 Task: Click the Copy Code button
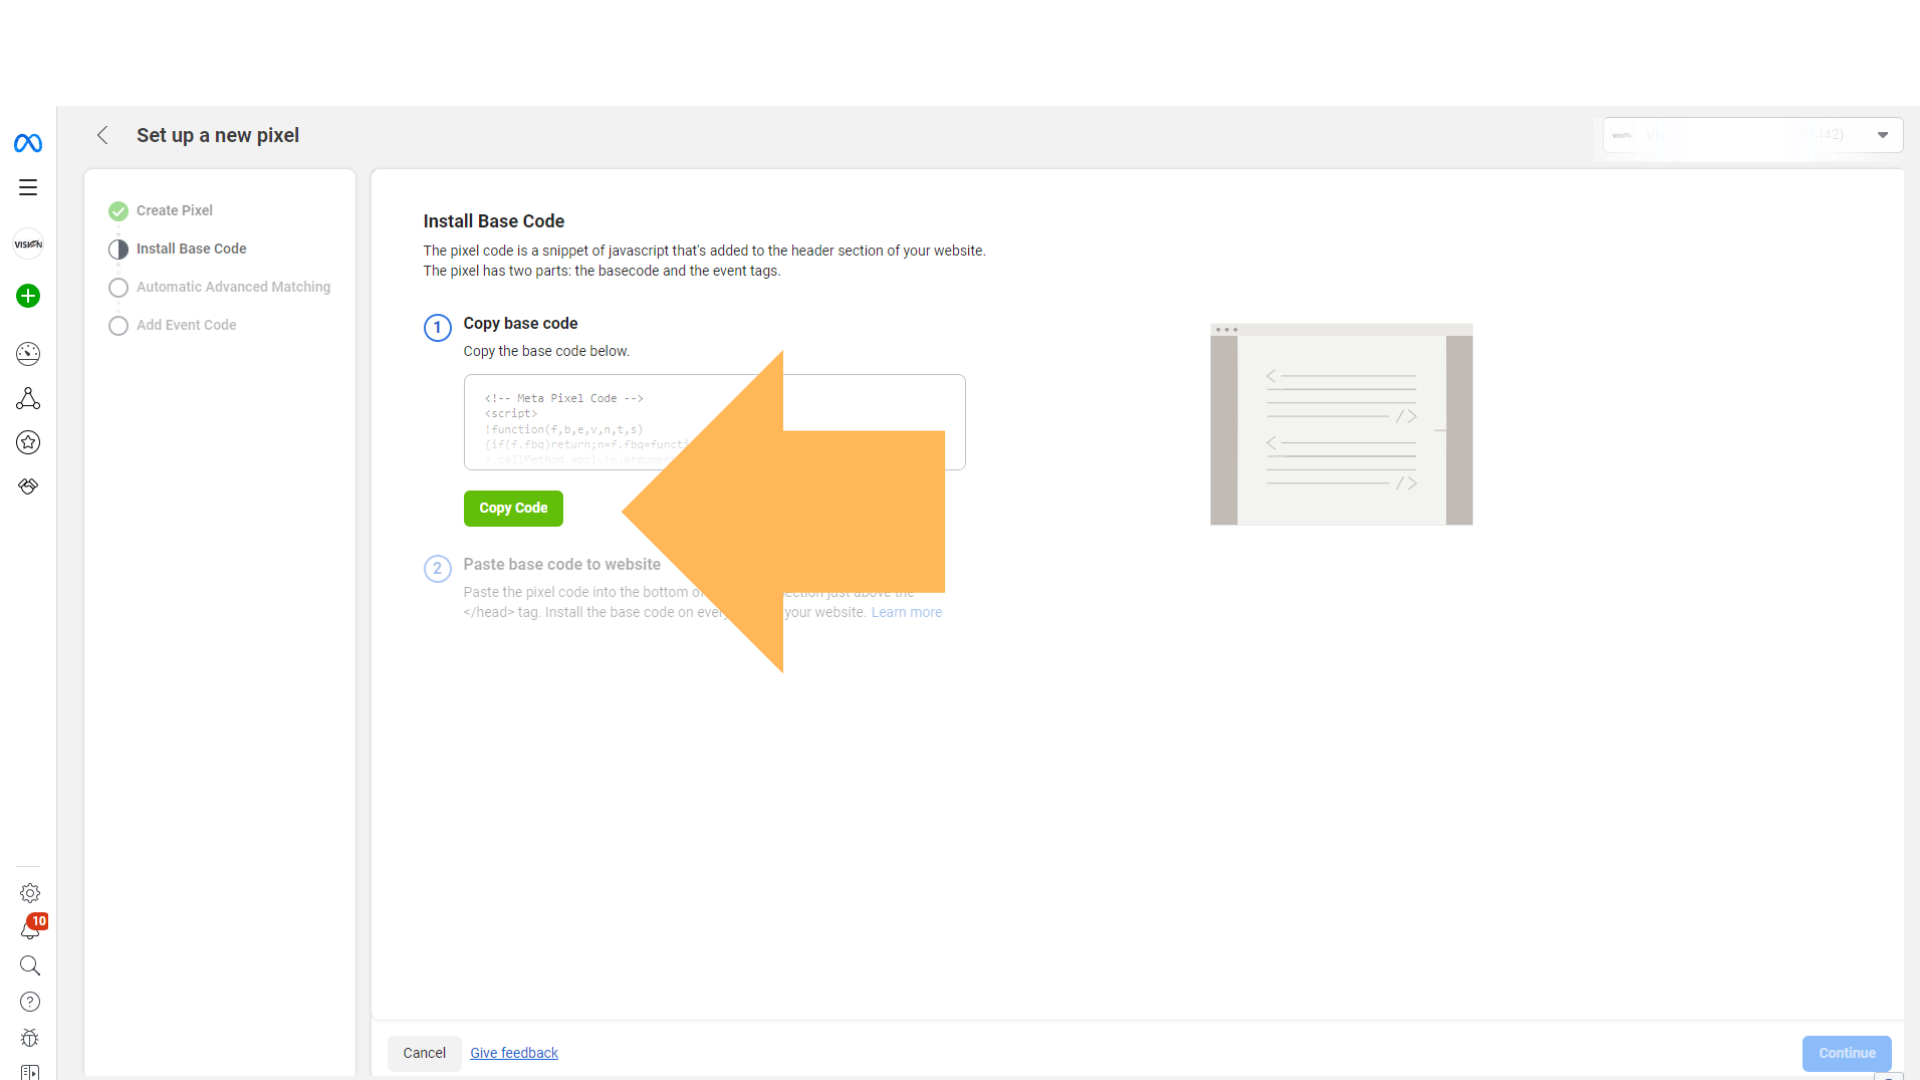pyautogui.click(x=513, y=508)
